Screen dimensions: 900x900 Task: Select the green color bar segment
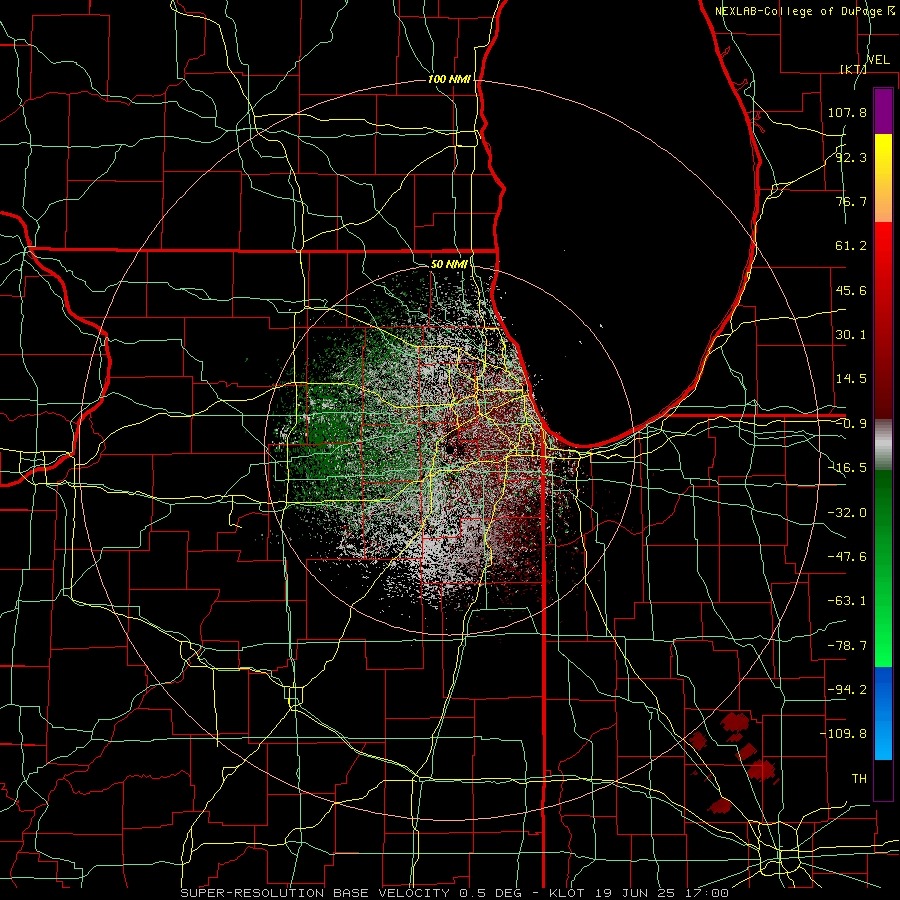tap(883, 568)
